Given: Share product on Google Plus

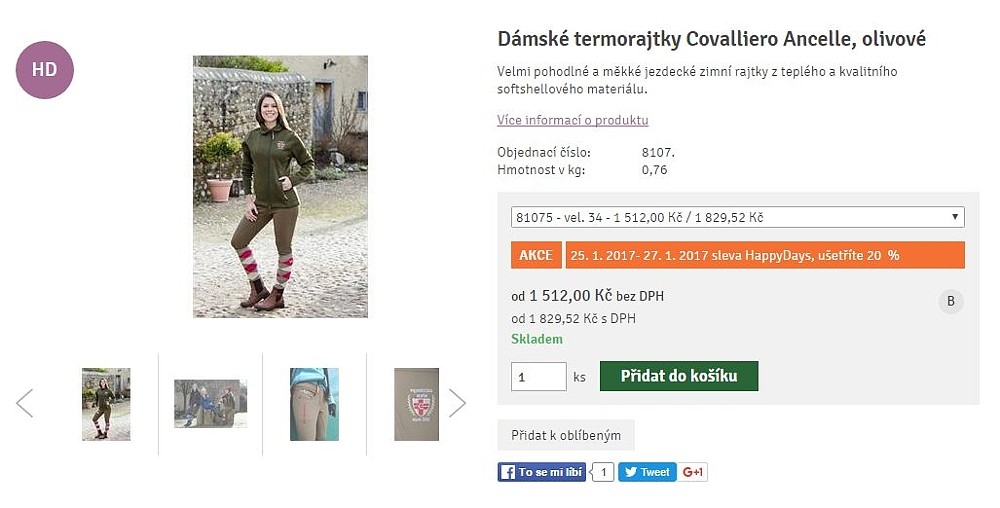Looking at the screenshot, I should pos(693,472).
